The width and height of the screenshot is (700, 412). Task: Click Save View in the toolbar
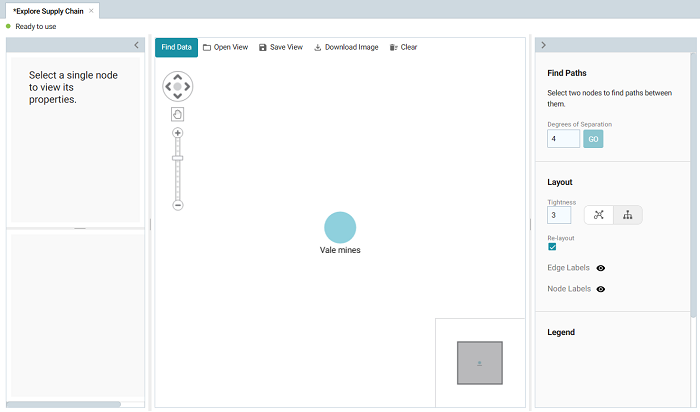pyautogui.click(x=281, y=47)
